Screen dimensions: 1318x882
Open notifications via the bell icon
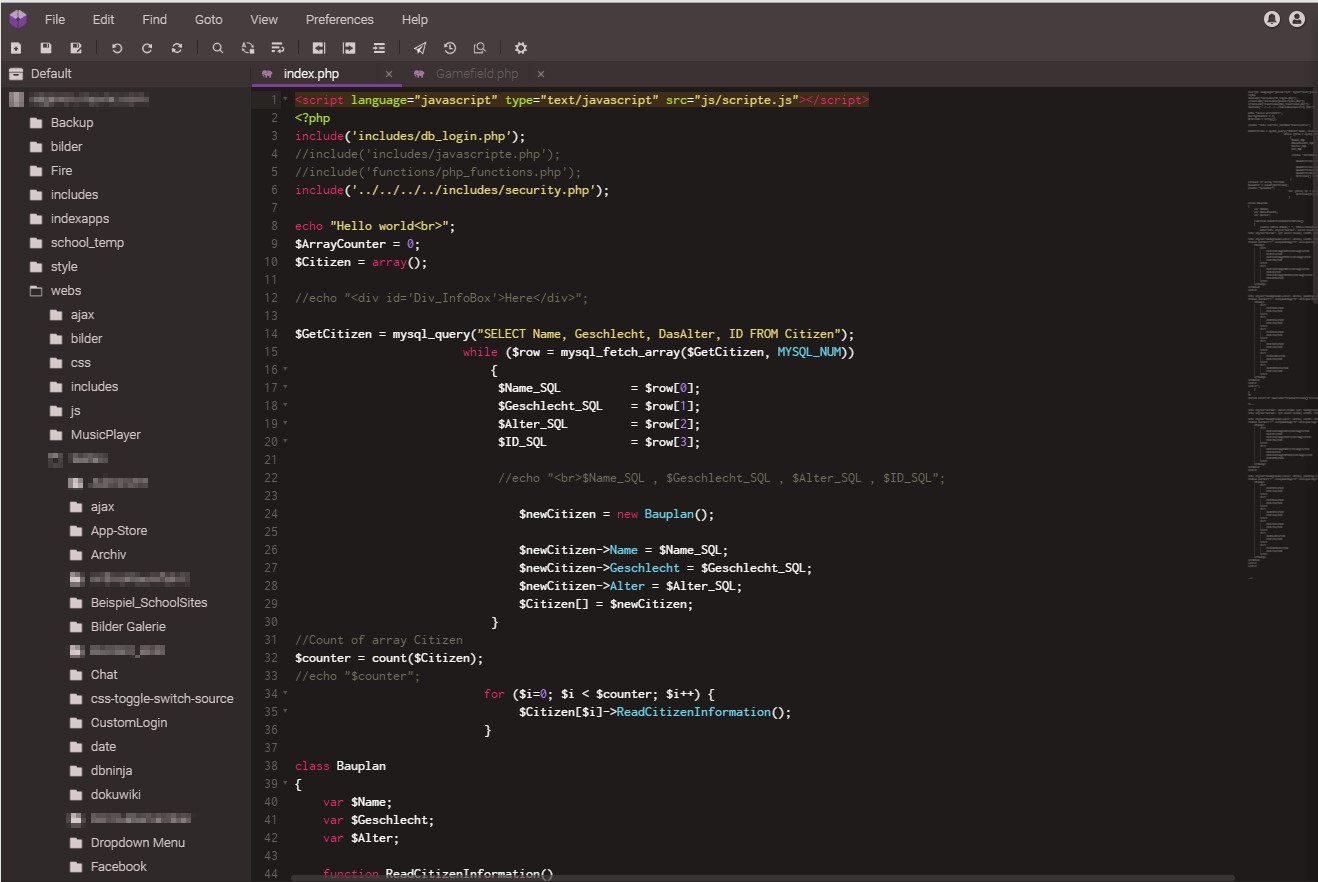tap(1270, 18)
